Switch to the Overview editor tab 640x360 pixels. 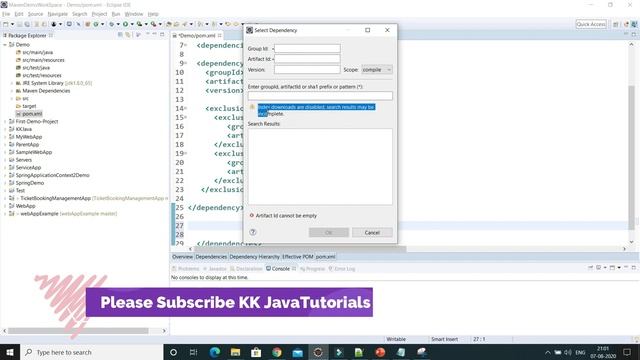pyautogui.click(x=182, y=257)
